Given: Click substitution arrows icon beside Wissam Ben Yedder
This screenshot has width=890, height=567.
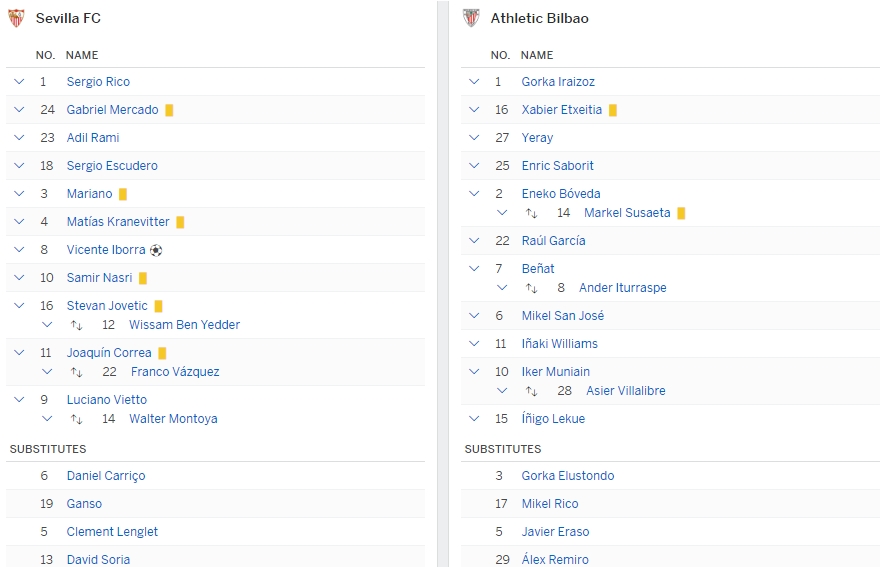Looking at the screenshot, I should (x=77, y=325).
